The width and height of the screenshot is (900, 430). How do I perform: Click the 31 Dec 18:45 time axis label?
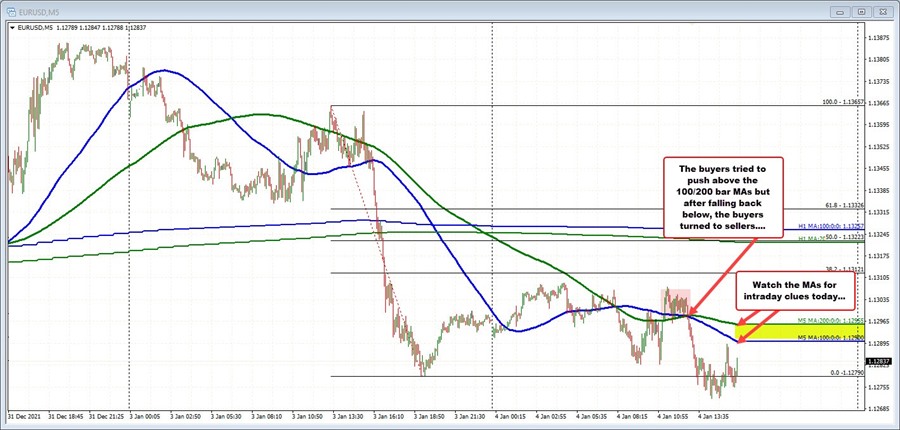pos(66,419)
